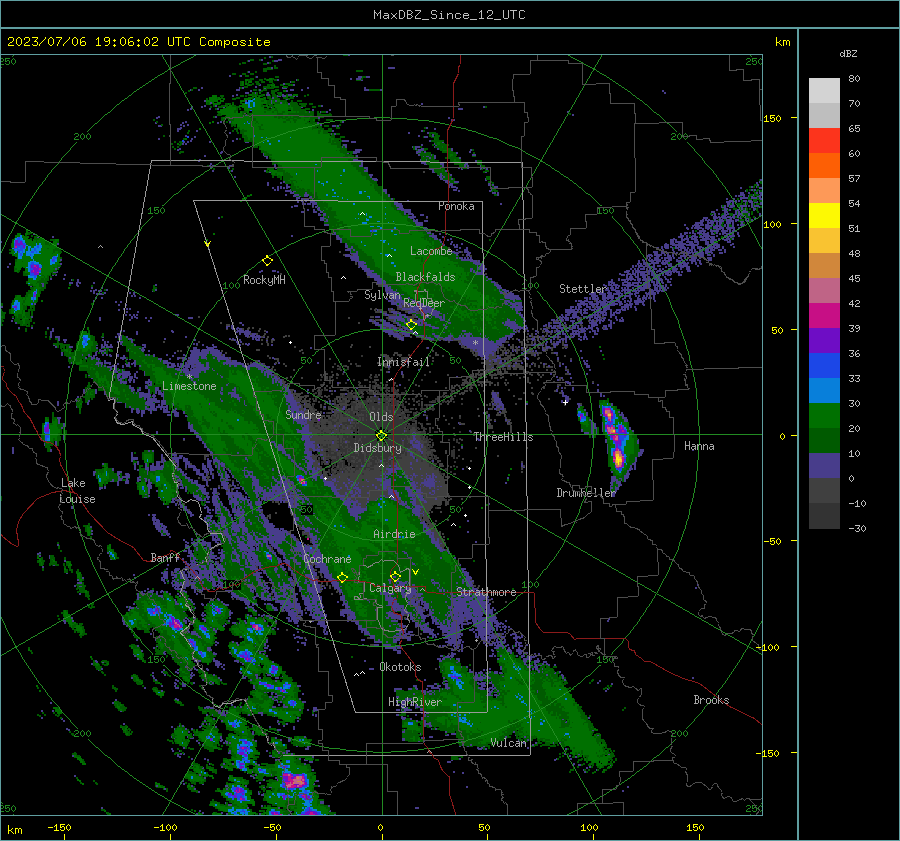Screen dimensions: 900x841
Task: Select the blue 33-36 dBZ legend swatch
Action: (x=824, y=365)
